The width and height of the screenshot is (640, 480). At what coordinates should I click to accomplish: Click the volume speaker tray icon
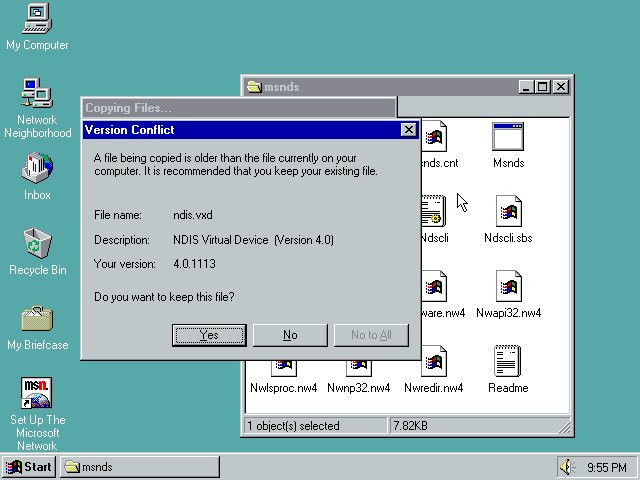coord(567,467)
